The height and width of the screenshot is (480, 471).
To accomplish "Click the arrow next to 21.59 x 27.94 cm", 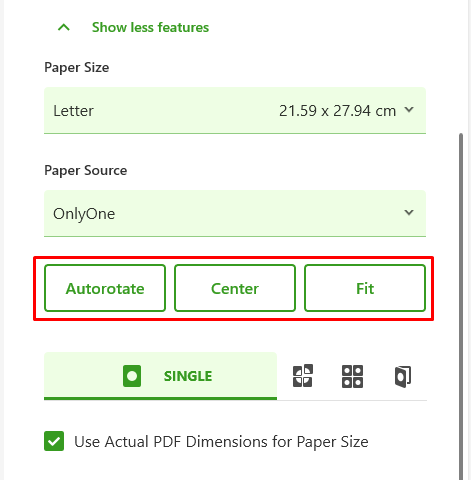I will point(409,110).
